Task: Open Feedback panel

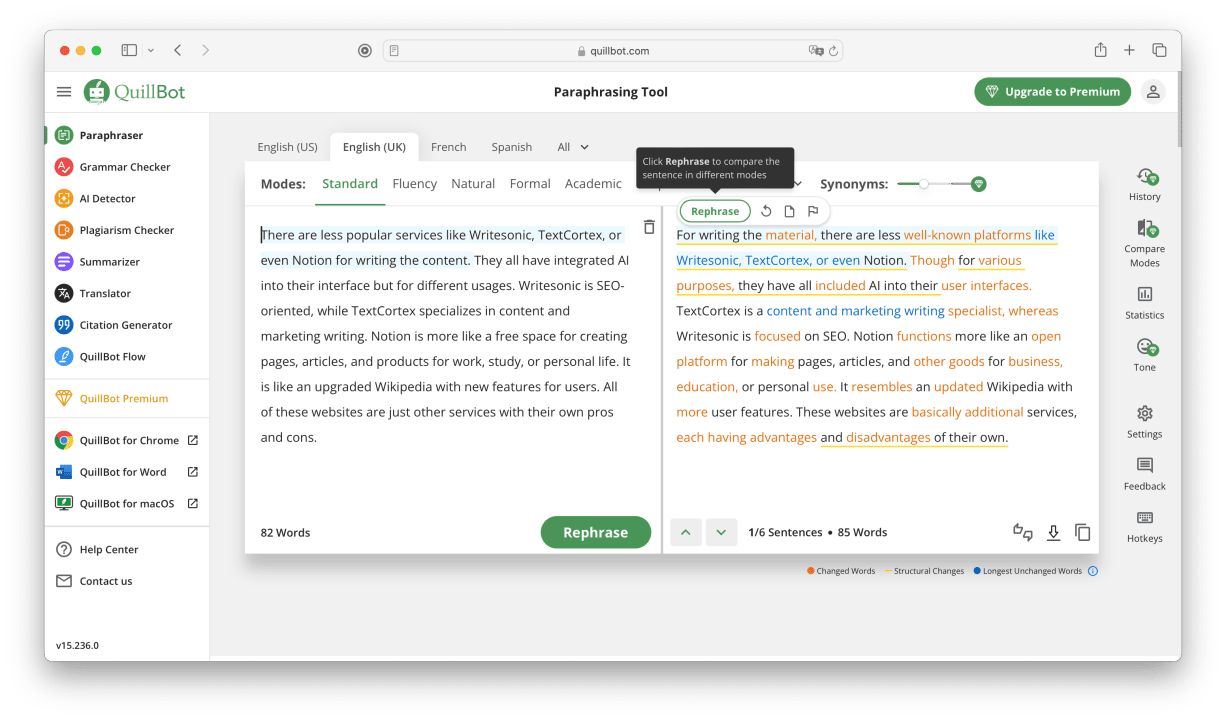Action: tap(1145, 474)
